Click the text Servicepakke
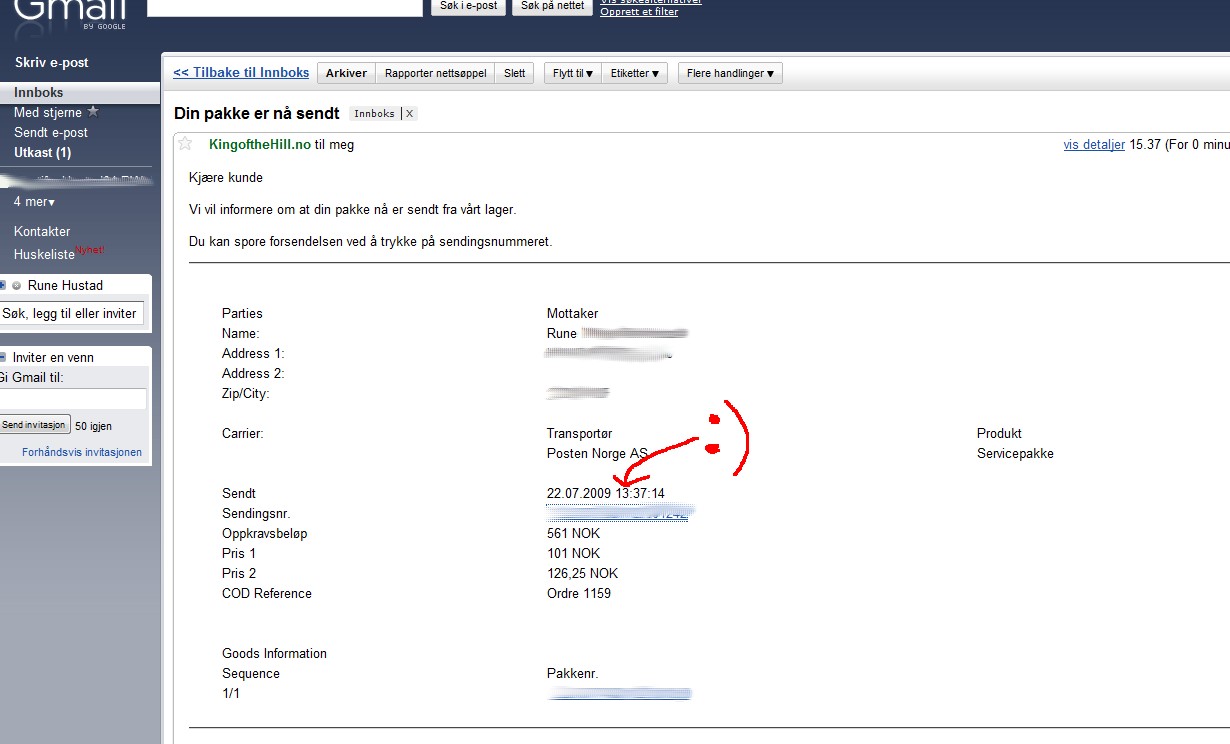This screenshot has width=1230, height=744. point(1015,453)
